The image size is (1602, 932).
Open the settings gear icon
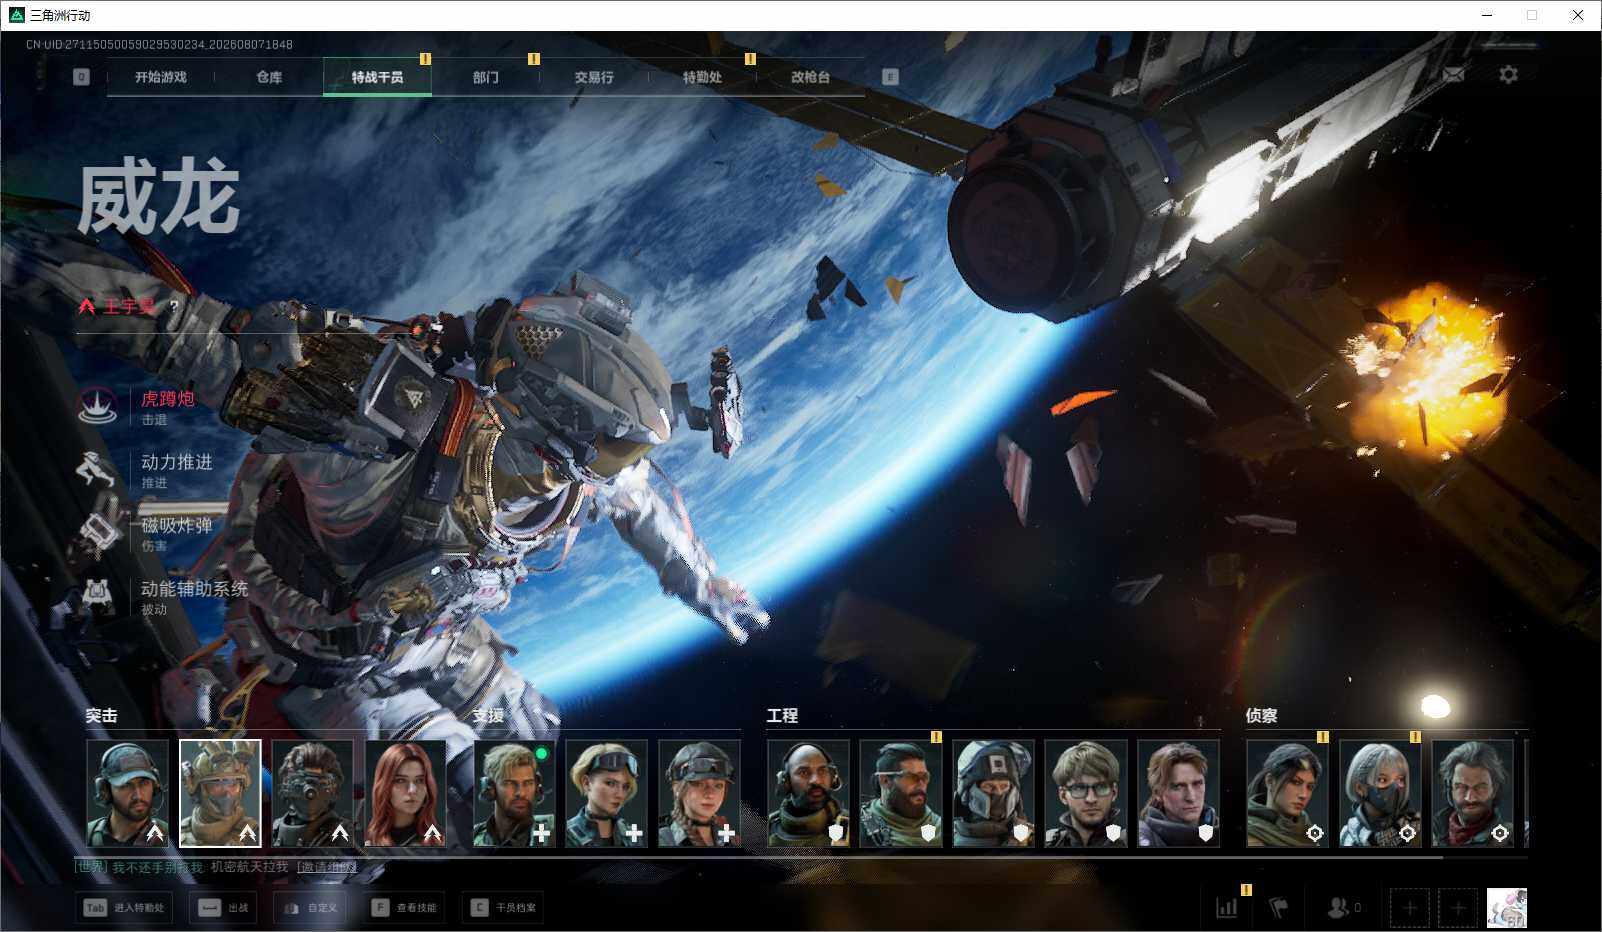(1508, 75)
